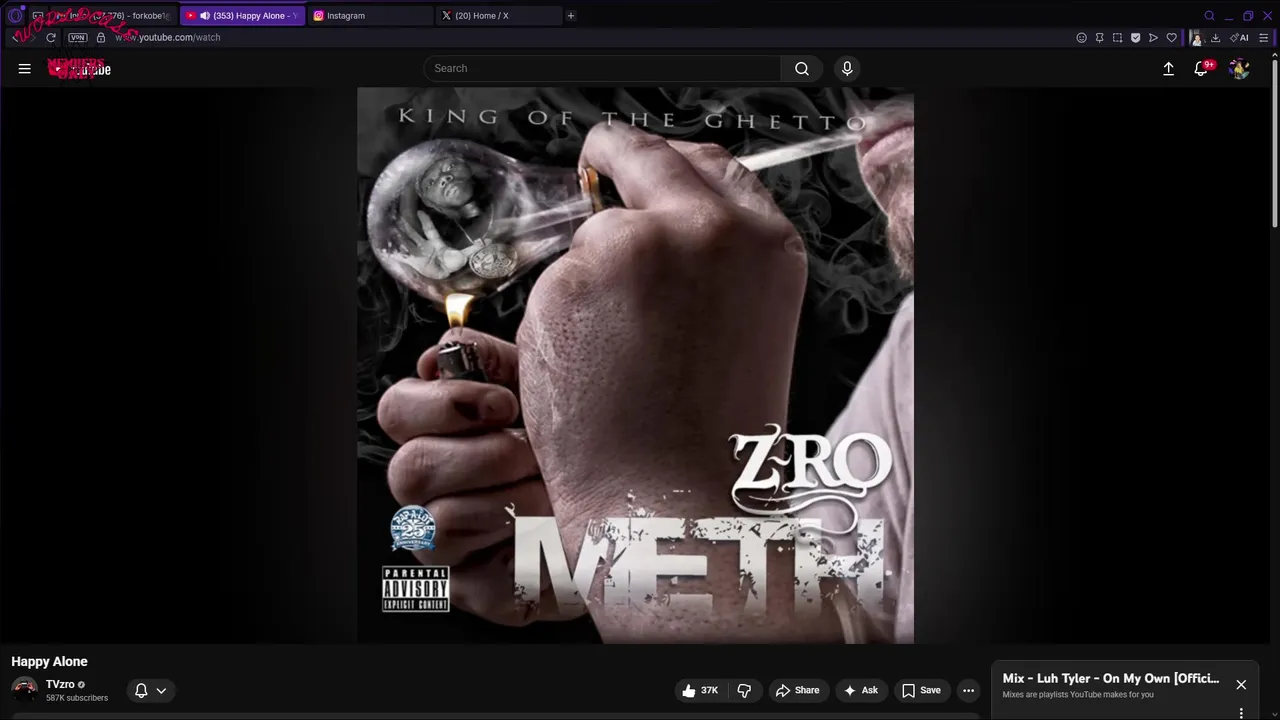Go to the YouTube home logo

click(x=79, y=69)
